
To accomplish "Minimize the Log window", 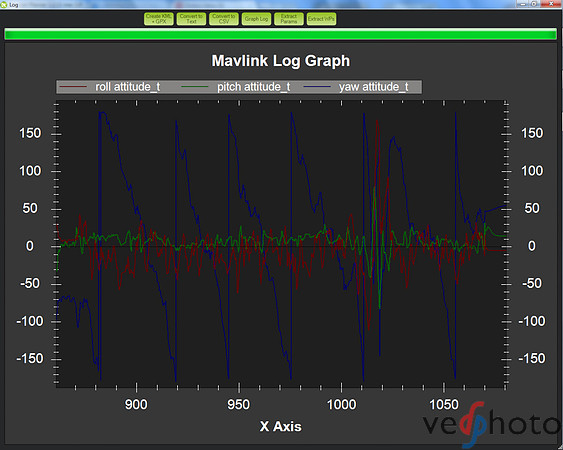I will click(522, 4).
